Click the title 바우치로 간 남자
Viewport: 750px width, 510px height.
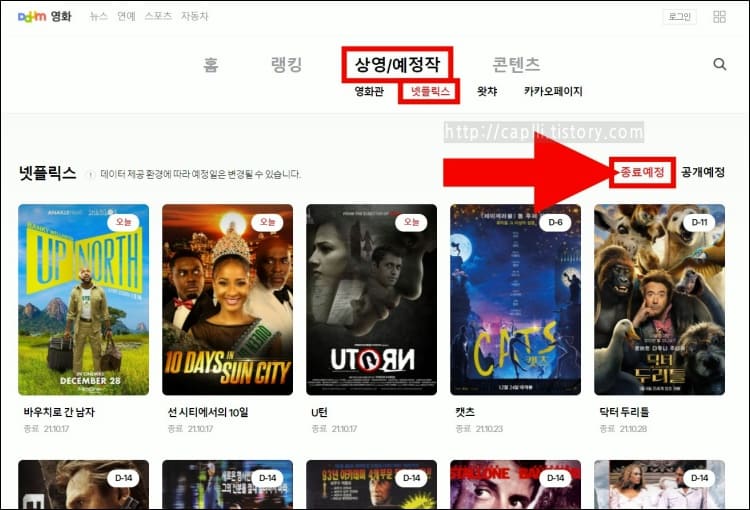[x=59, y=412]
